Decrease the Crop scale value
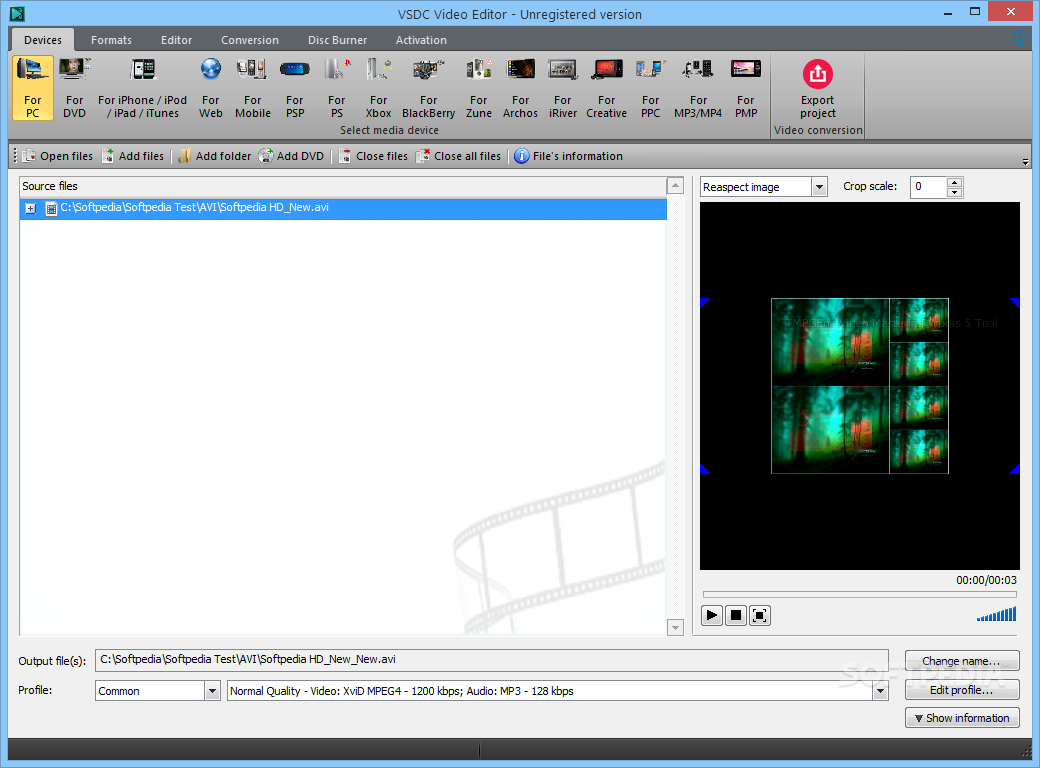This screenshot has width=1040, height=768. pos(954,192)
